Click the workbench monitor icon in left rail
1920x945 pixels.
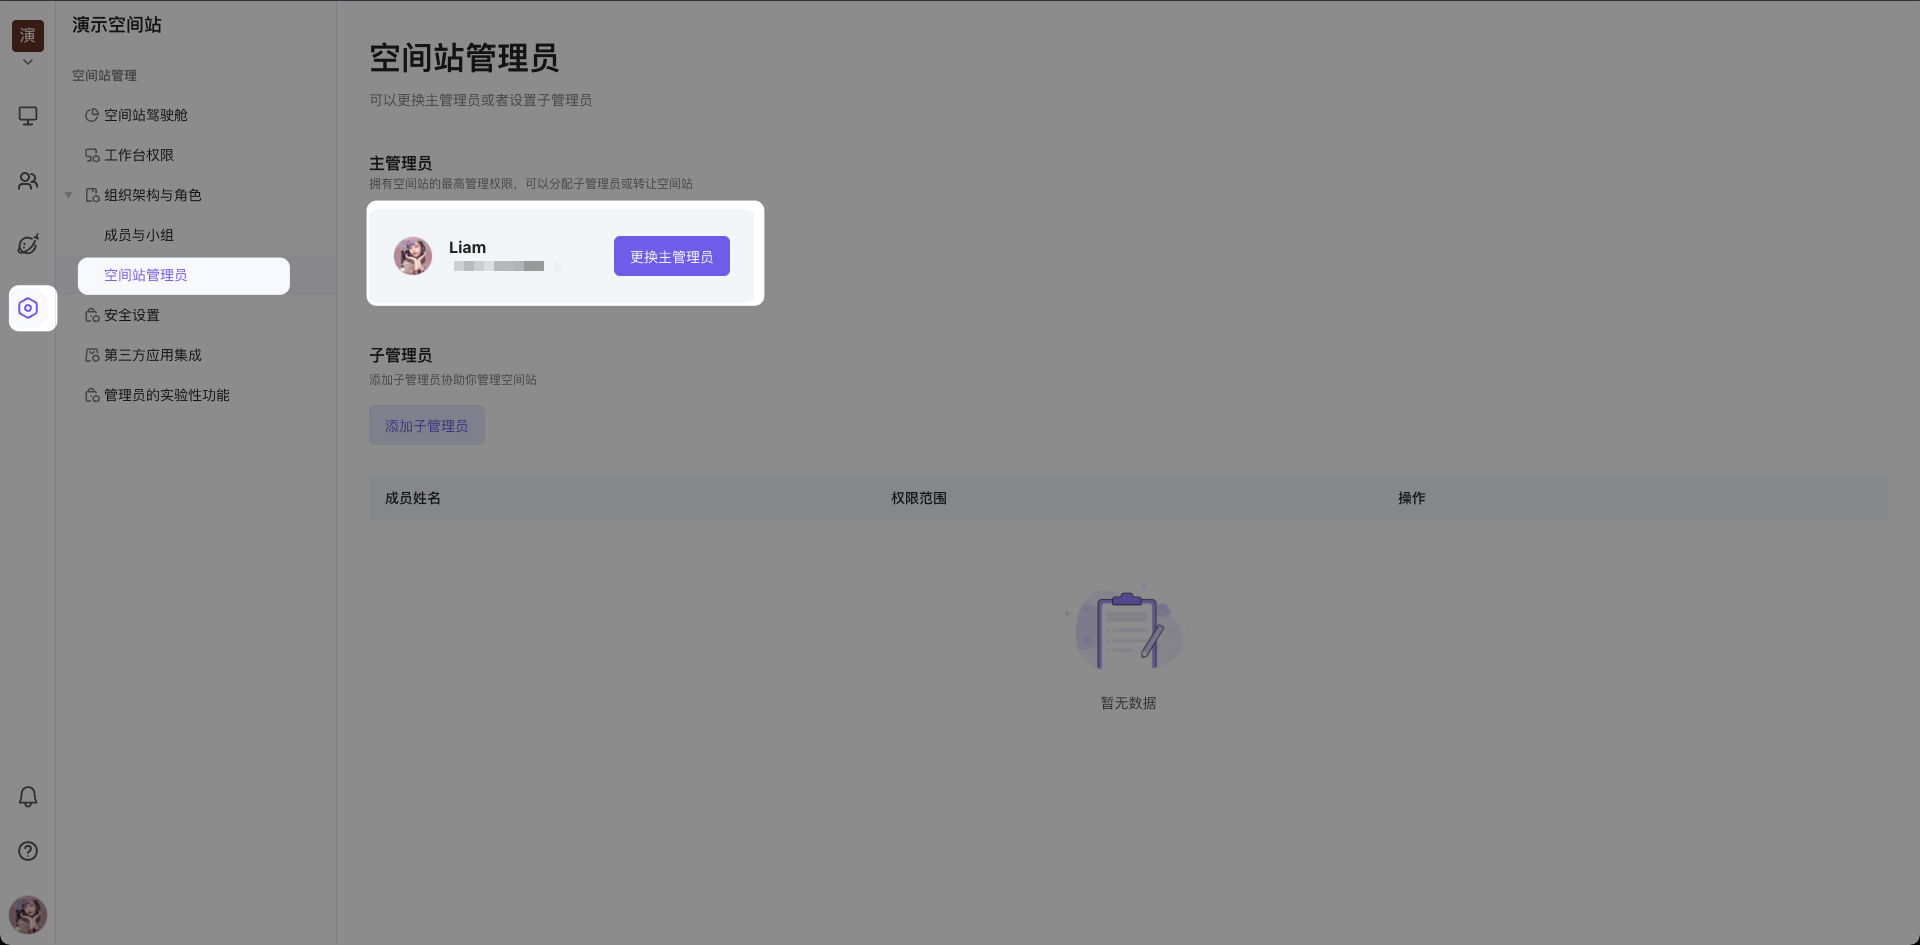(x=28, y=116)
